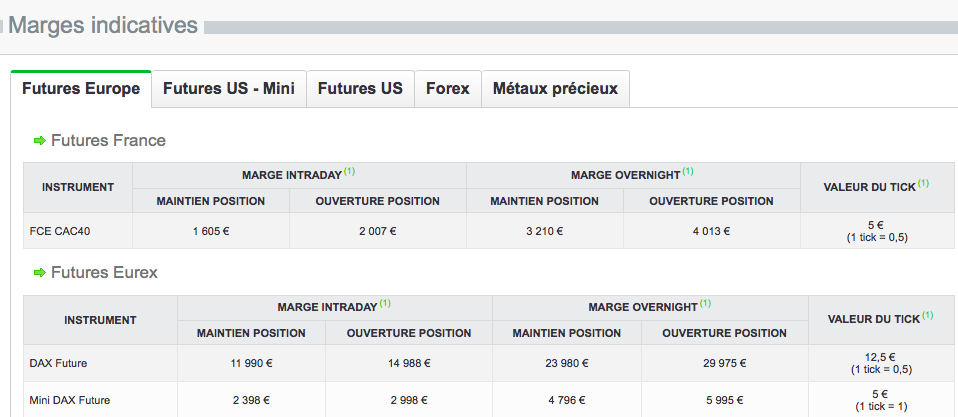This screenshot has width=958, height=417.
Task: Click footnote (1) of Eurex Marge Intraday
Action: coord(385,303)
